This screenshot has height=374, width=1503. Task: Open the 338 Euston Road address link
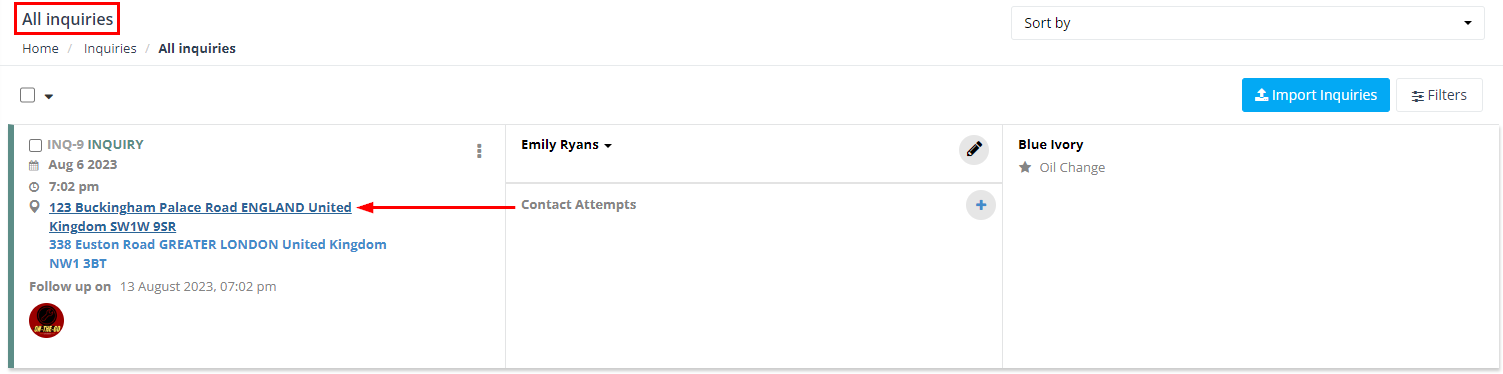point(217,254)
